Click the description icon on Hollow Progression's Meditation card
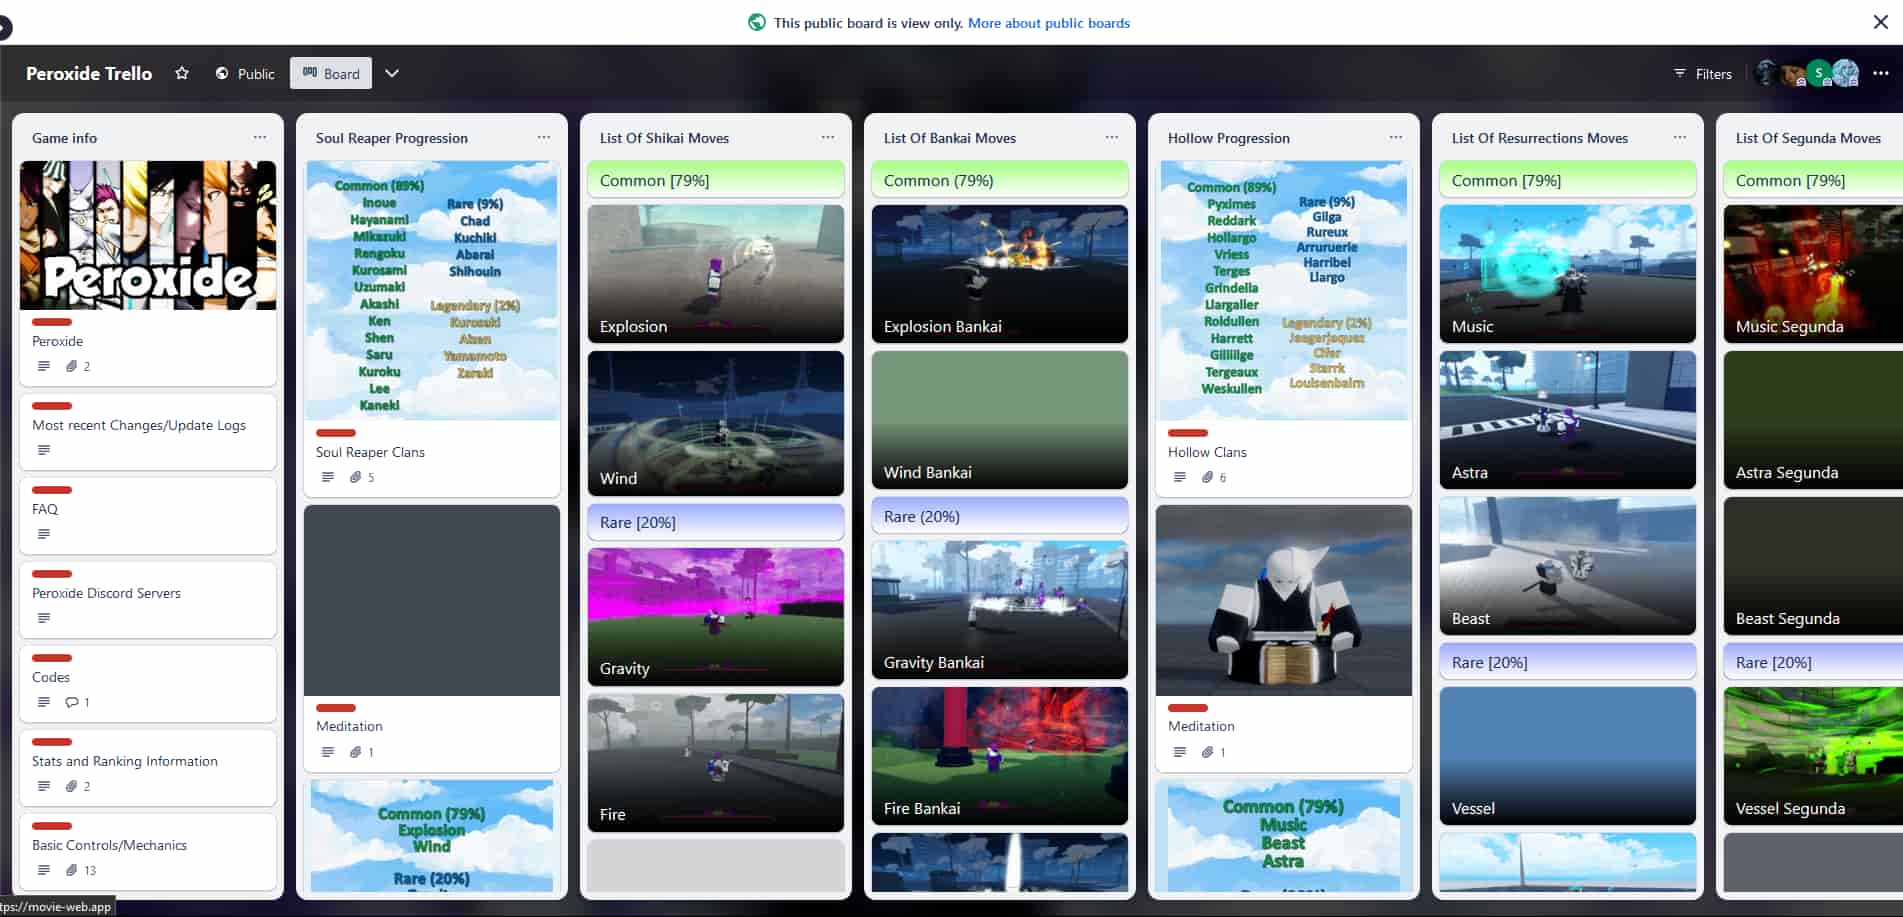The height and width of the screenshot is (917, 1903). [x=1179, y=751]
